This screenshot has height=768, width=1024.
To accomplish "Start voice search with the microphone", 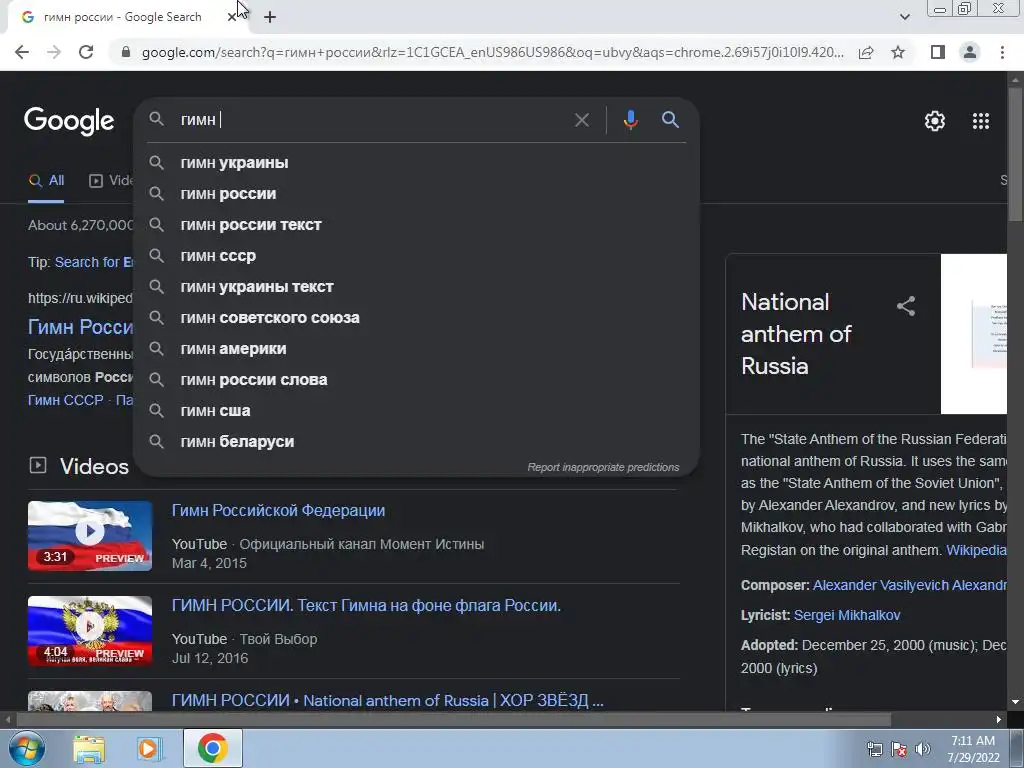I will [630, 120].
